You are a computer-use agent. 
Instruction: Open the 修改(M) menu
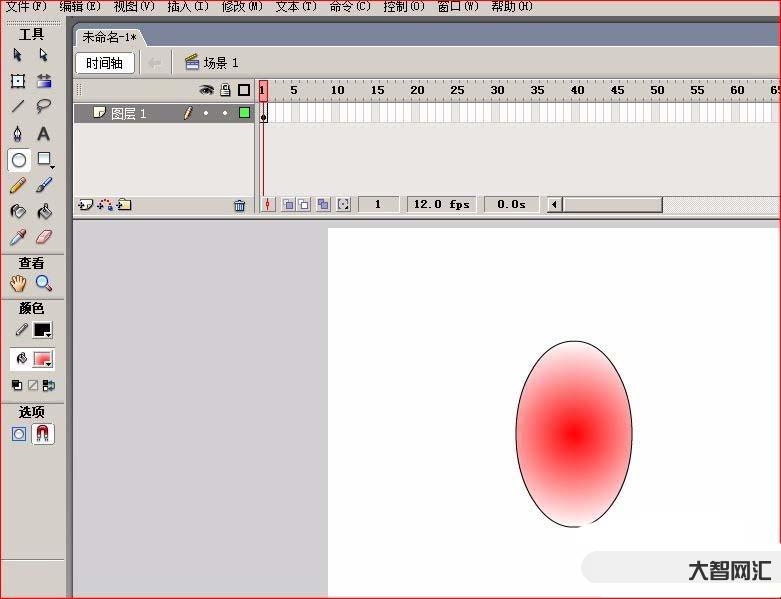(x=241, y=7)
